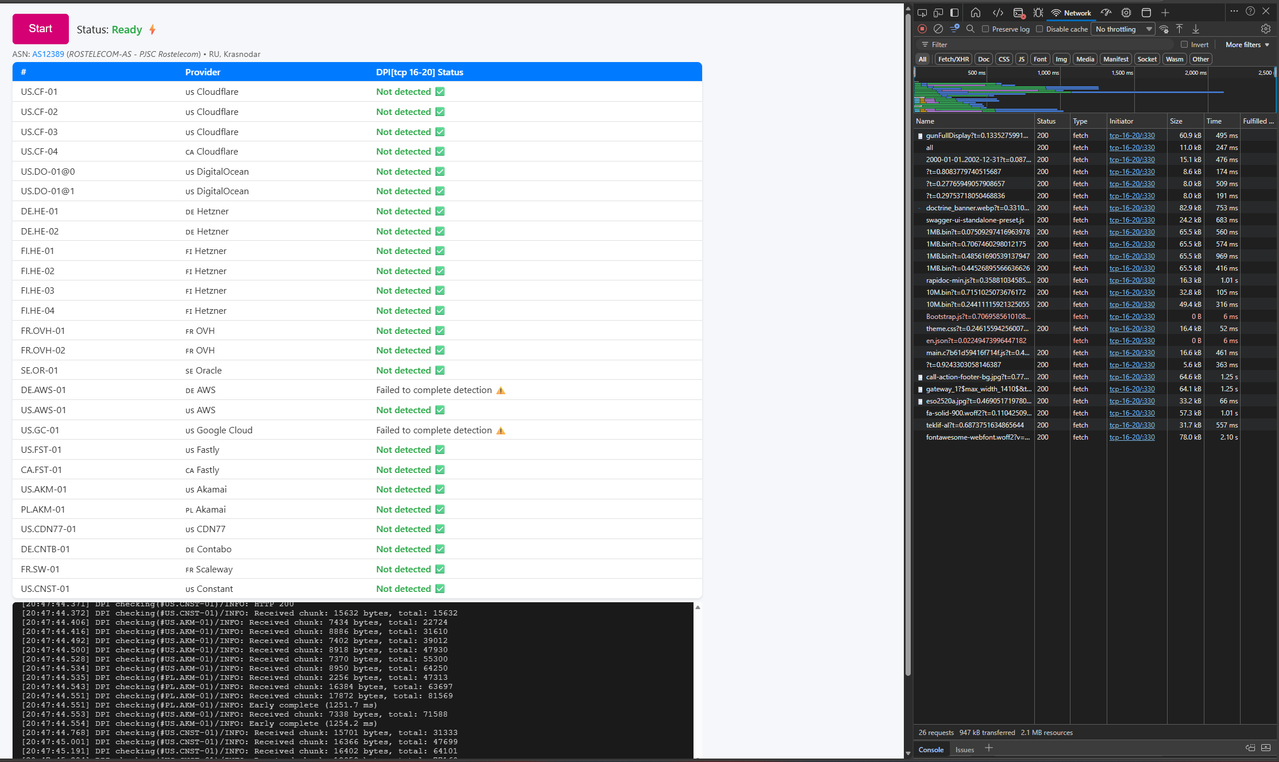
Task: Filter requests by Img type
Action: click(x=1061, y=59)
